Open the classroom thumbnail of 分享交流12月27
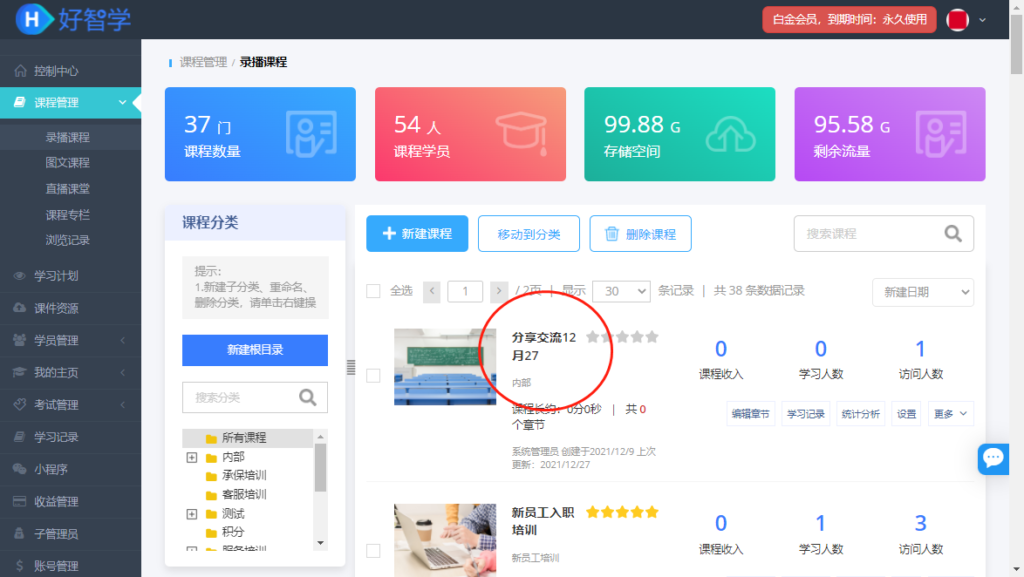 click(x=445, y=367)
